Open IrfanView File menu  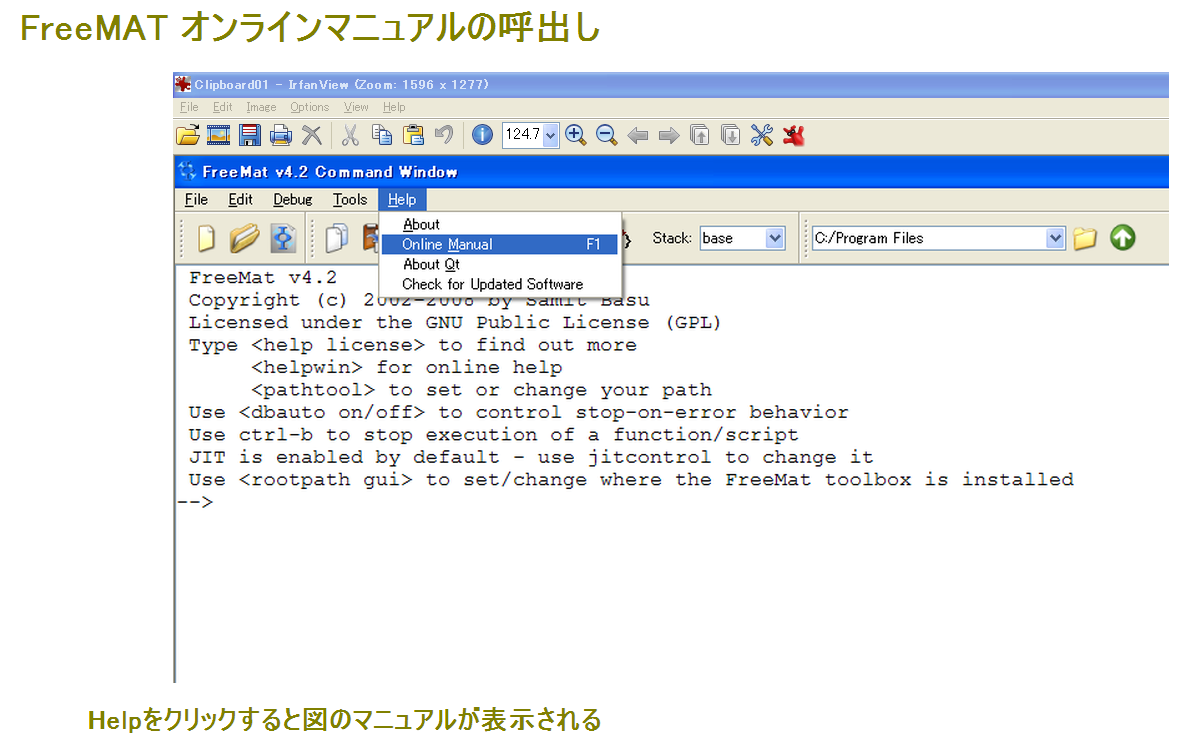(x=189, y=107)
